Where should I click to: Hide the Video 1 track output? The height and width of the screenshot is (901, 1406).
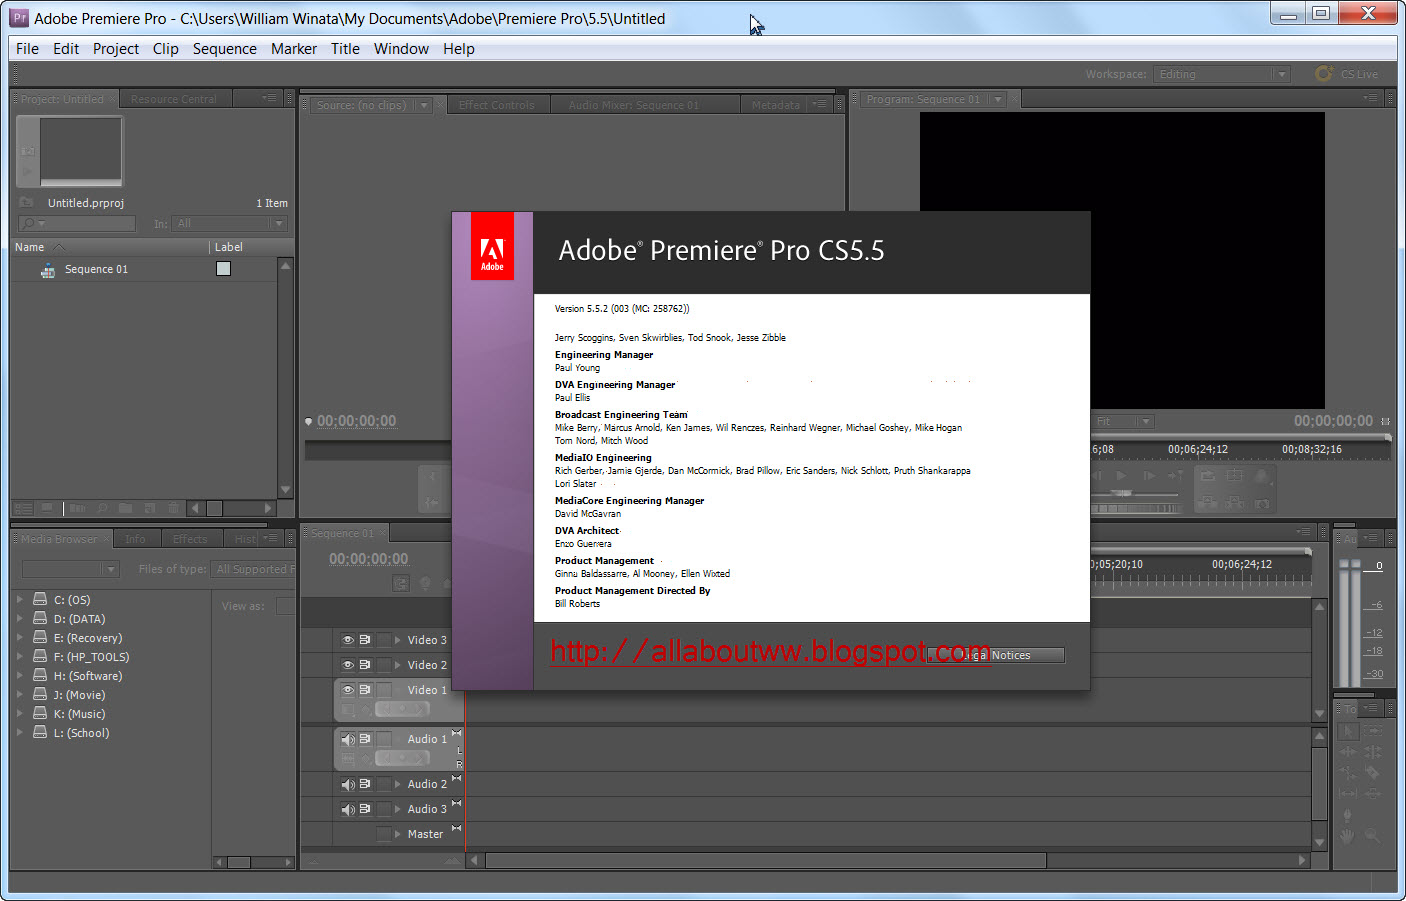point(348,690)
